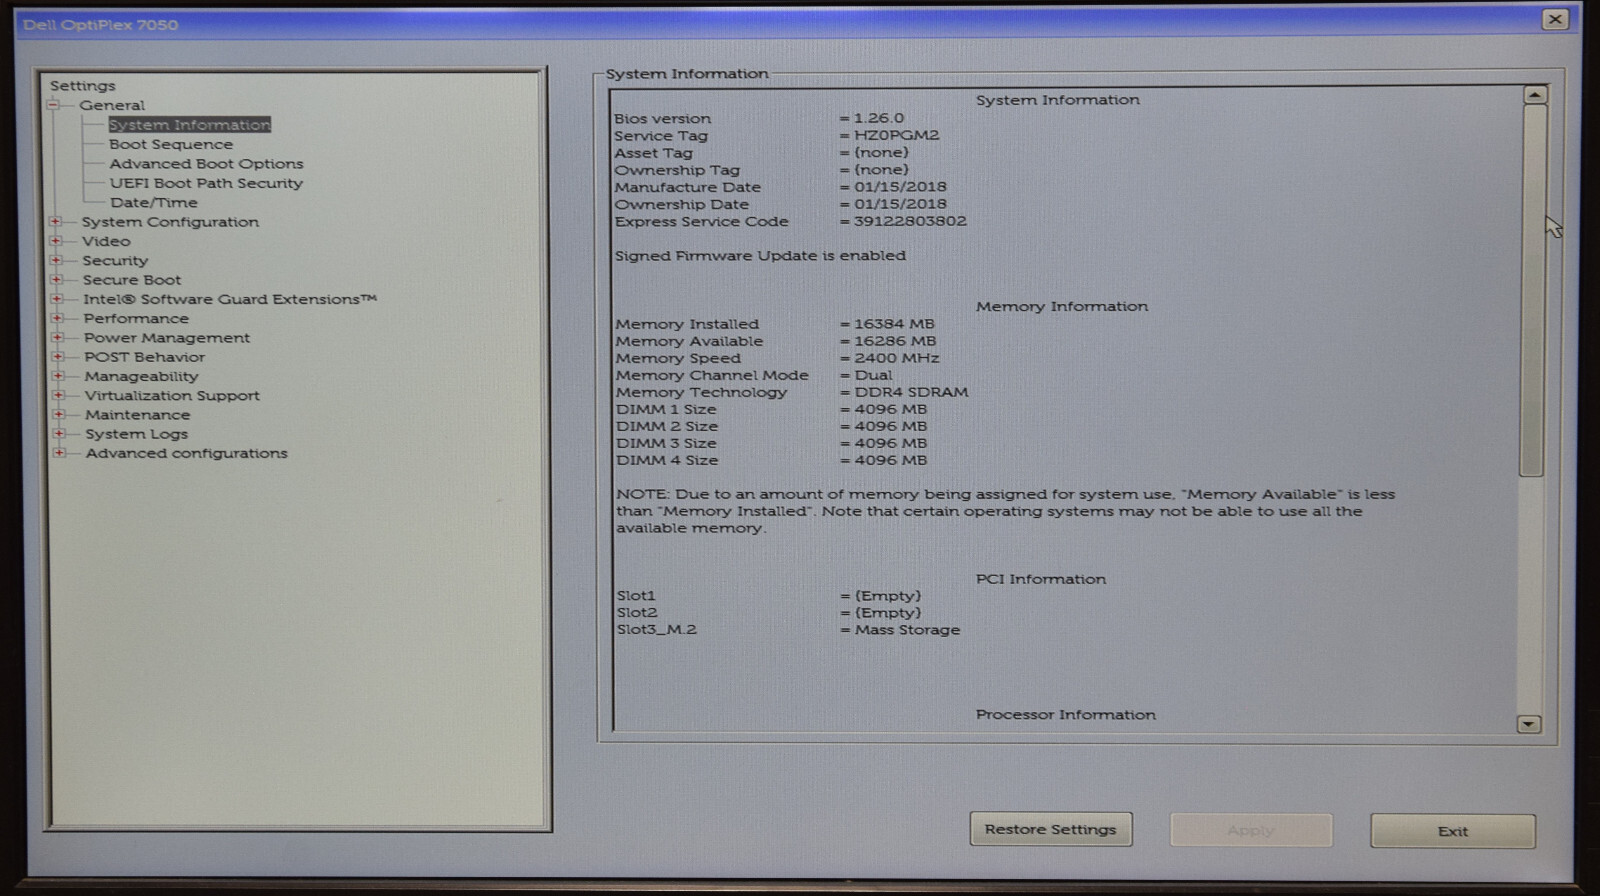
Task: Click the Memory Installed value 16384 MB
Action: [x=895, y=324]
